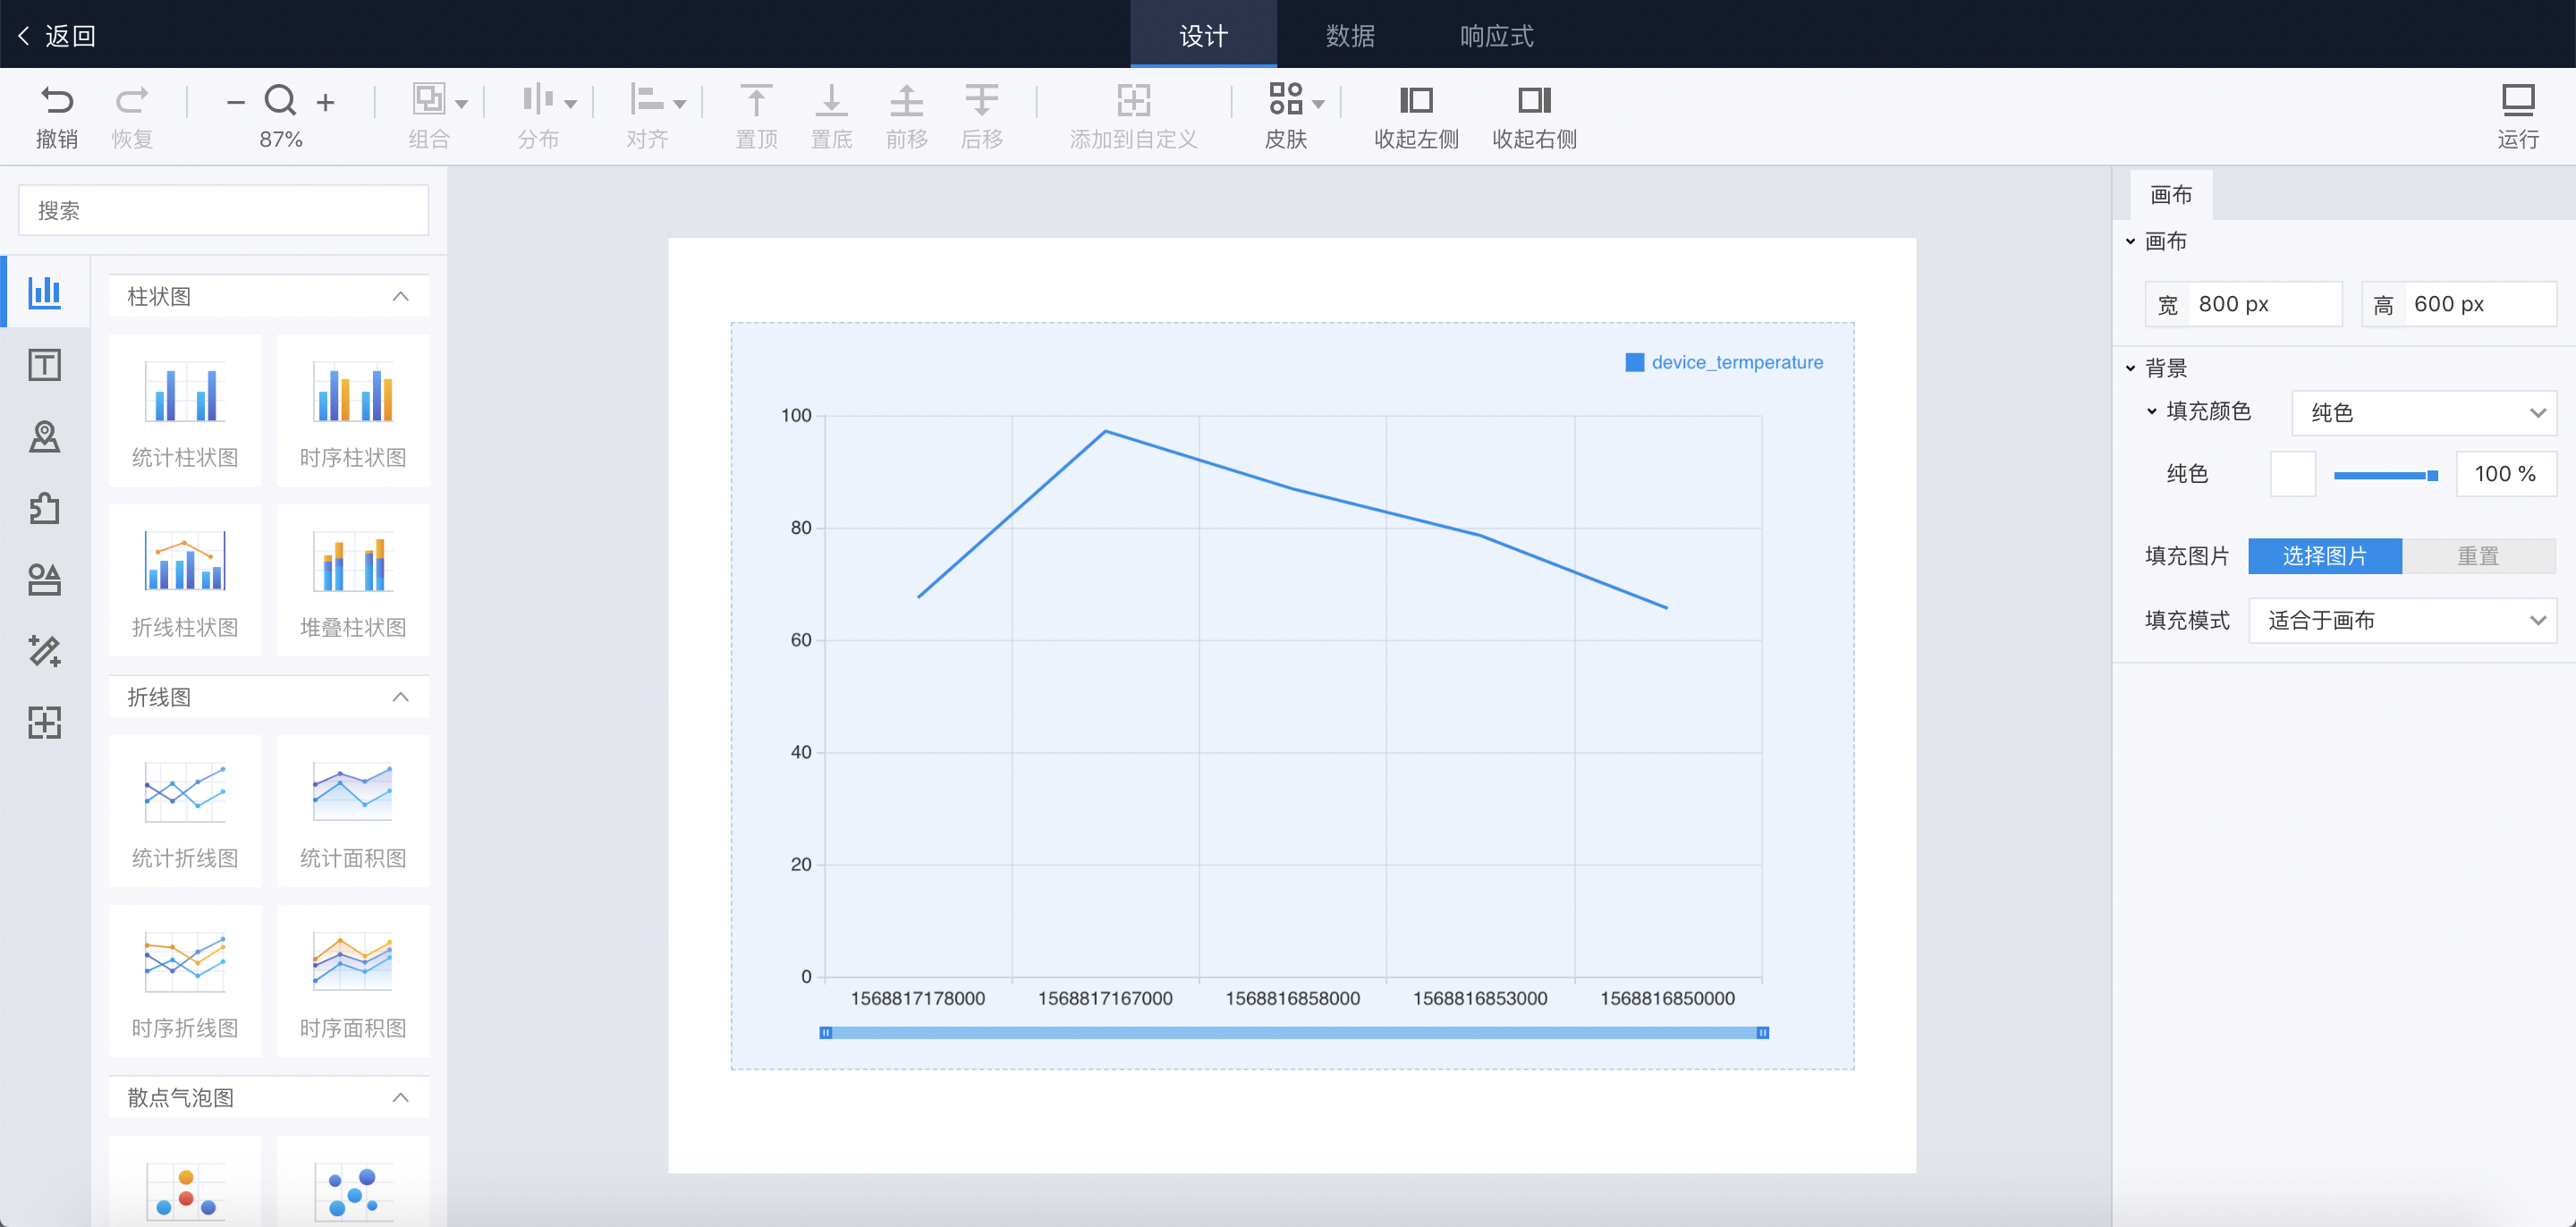Click the 对齐 align icon
Screen dimensions: 2576x1227
647,99
